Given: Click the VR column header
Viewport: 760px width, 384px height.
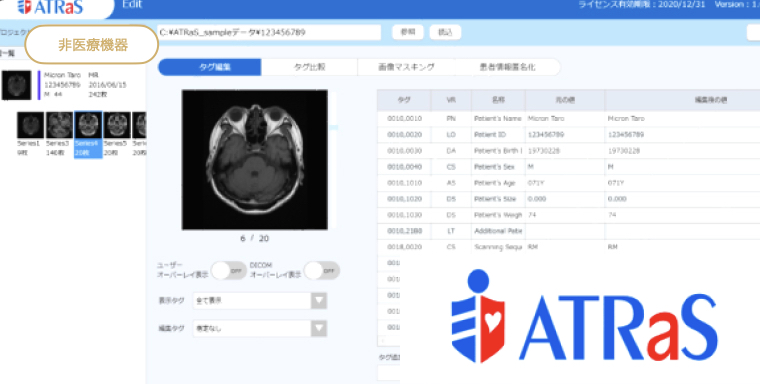Looking at the screenshot, I should pos(451,100).
